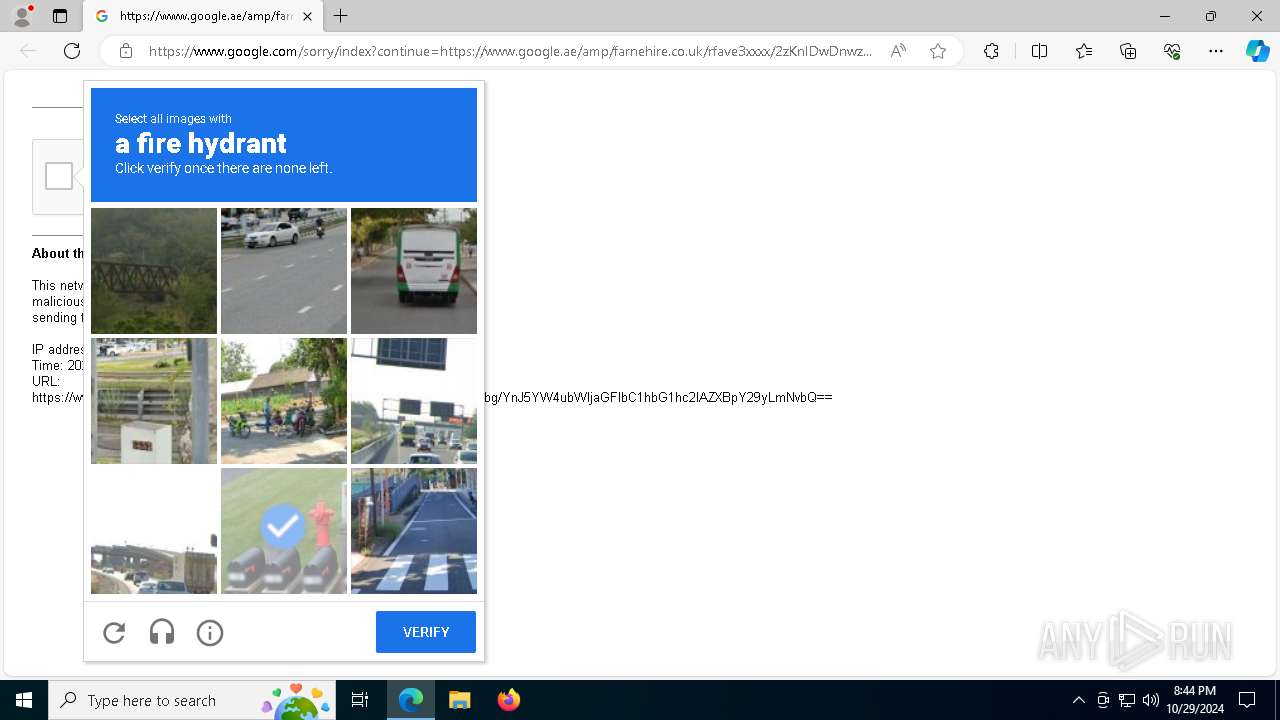This screenshot has height=720, width=1280.
Task: Switch to the google.ae tab
Action: 203,16
